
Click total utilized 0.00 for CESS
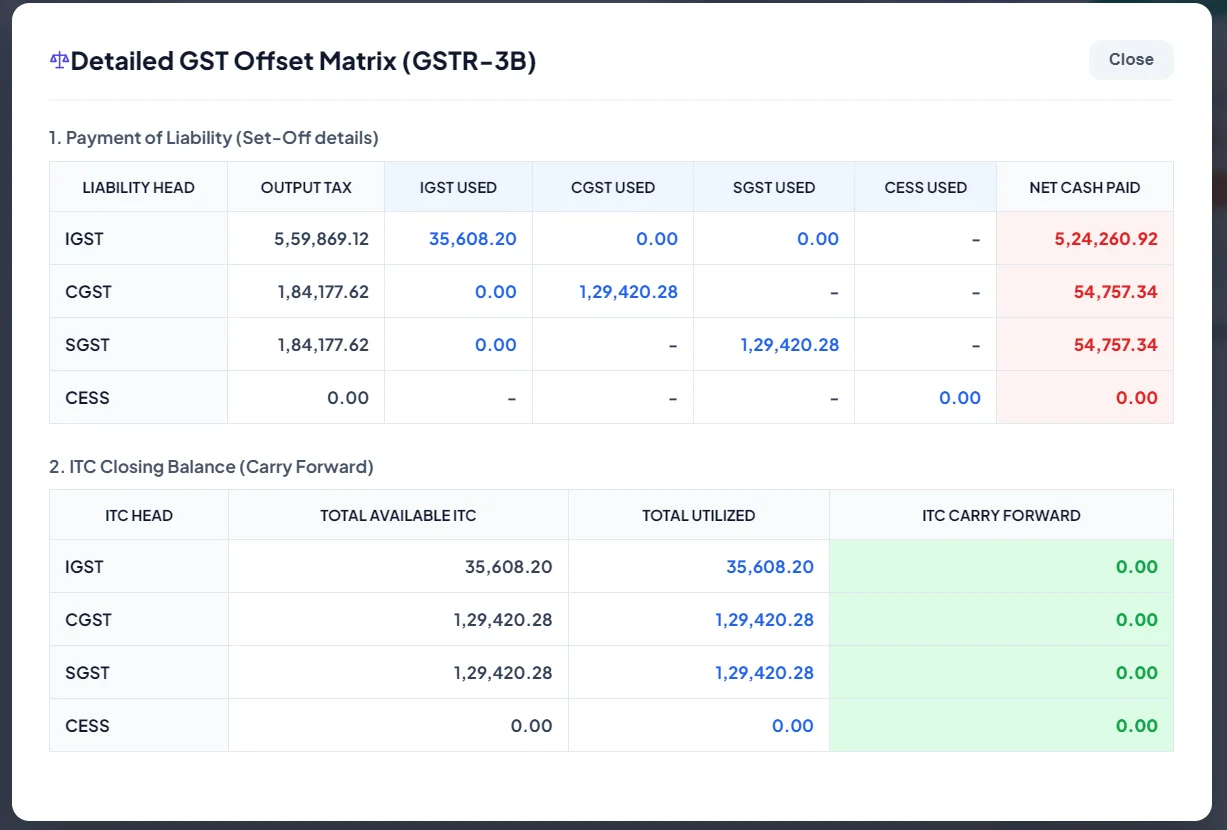click(x=793, y=726)
